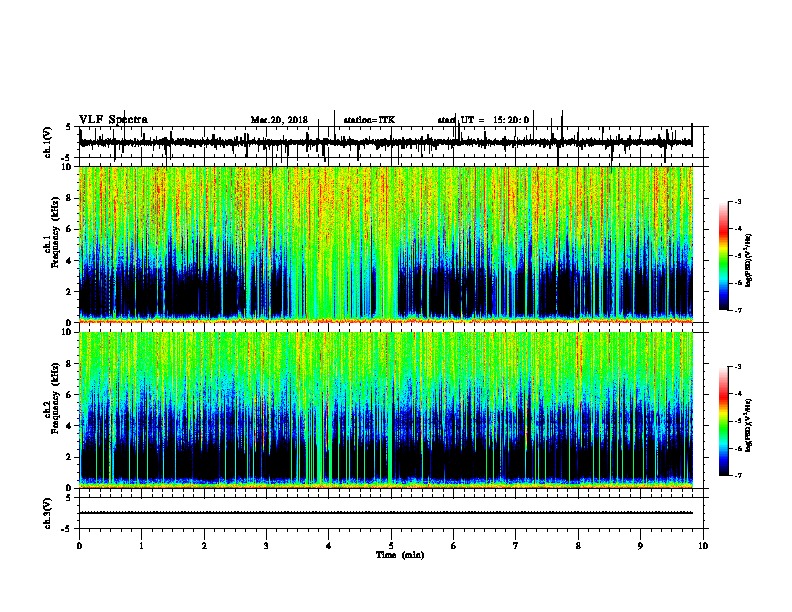Click time axis tick label '3'
Viewport: 792px width, 612px height.
coord(266,546)
